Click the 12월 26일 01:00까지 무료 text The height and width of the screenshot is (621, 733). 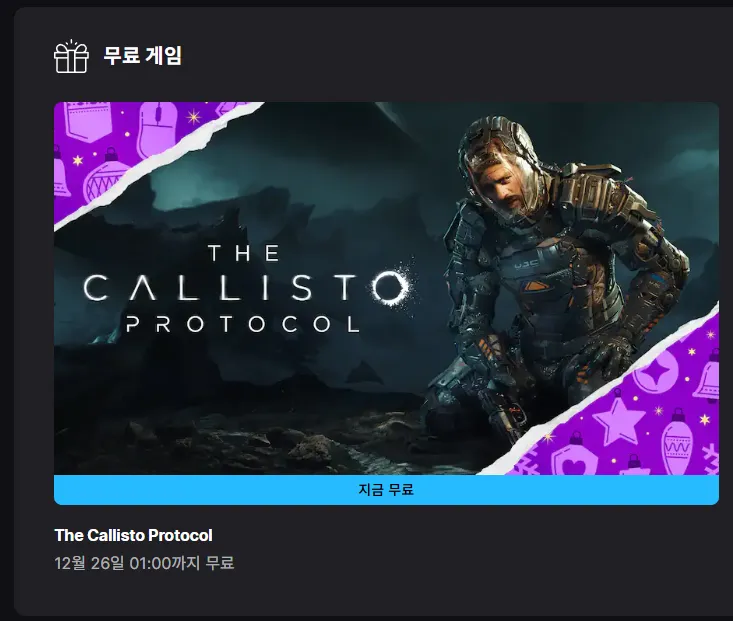click(x=144, y=563)
